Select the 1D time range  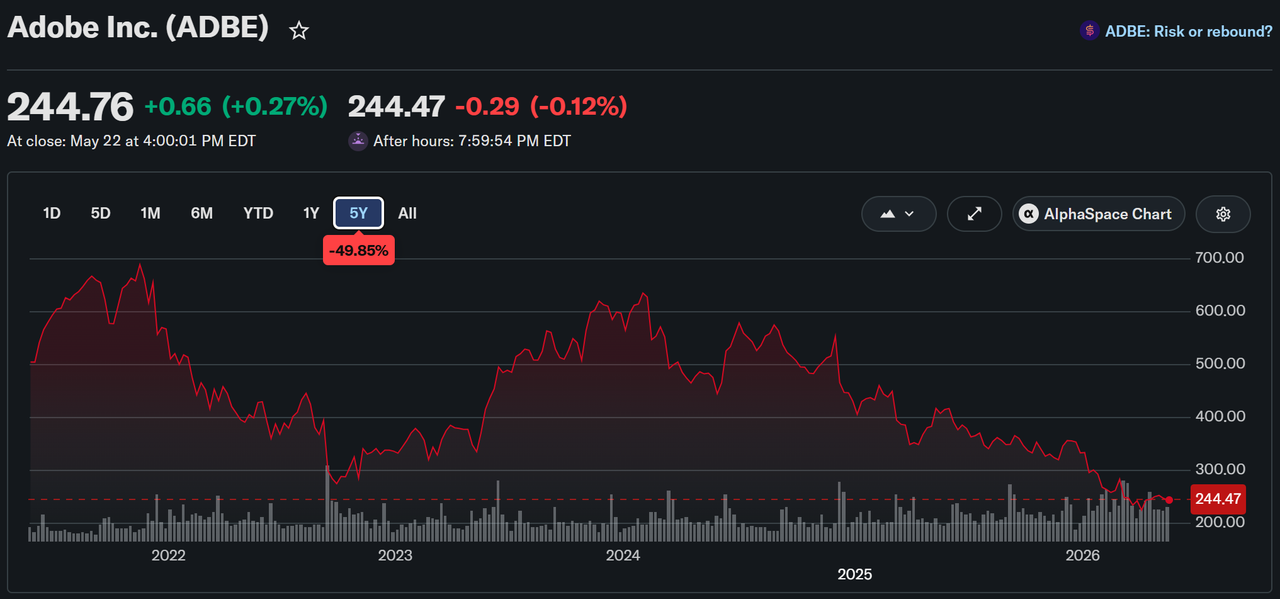(52, 213)
